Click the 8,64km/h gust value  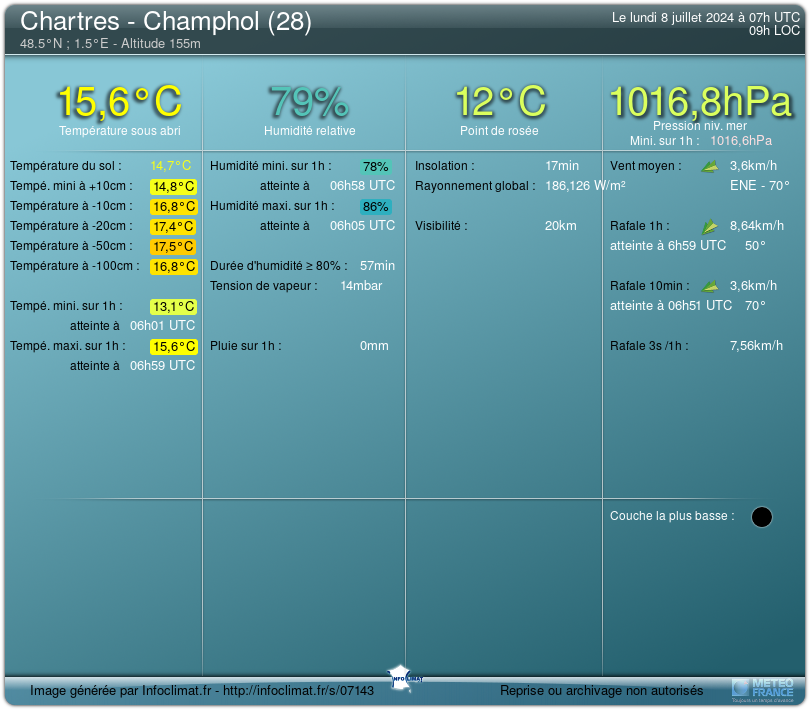756,226
